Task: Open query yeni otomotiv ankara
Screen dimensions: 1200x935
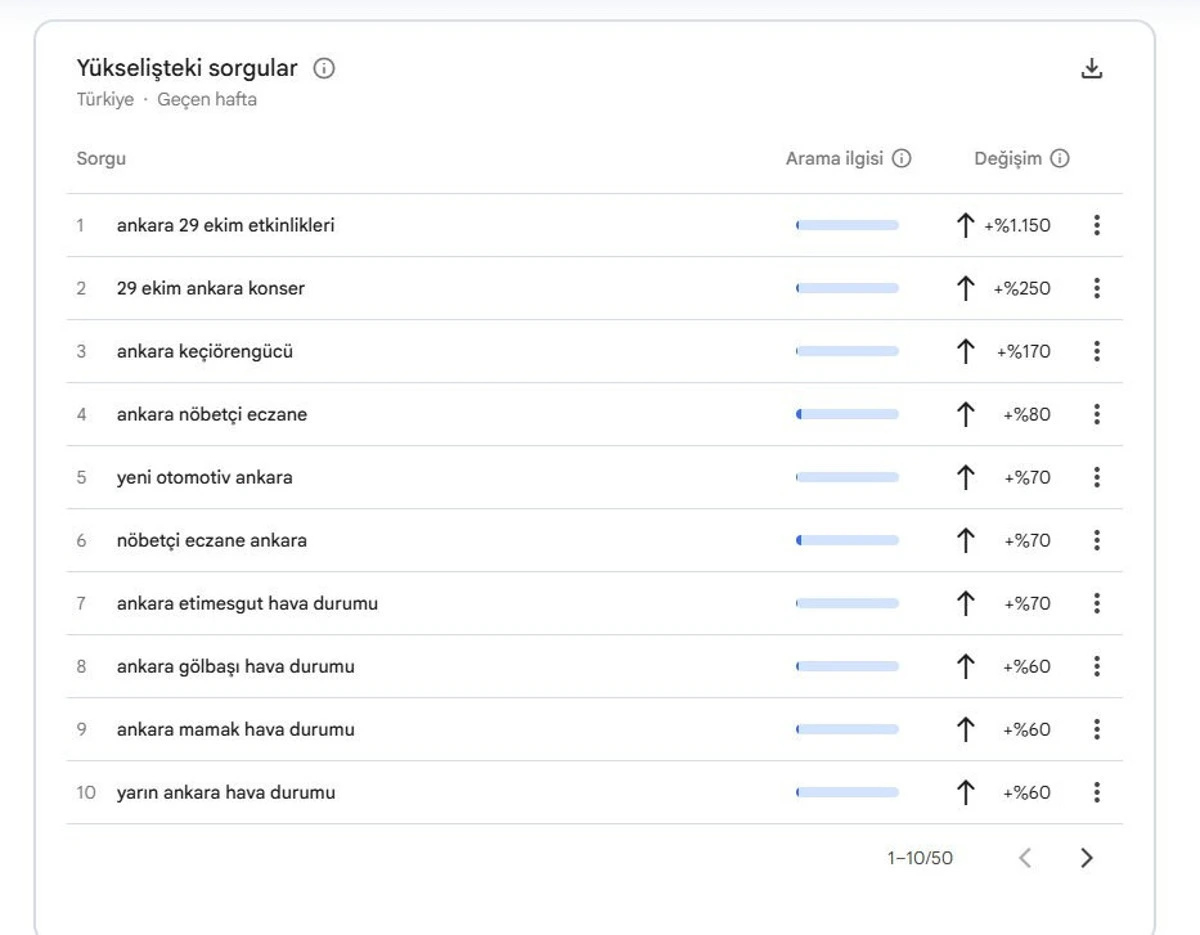Action: pyautogui.click(x=204, y=477)
